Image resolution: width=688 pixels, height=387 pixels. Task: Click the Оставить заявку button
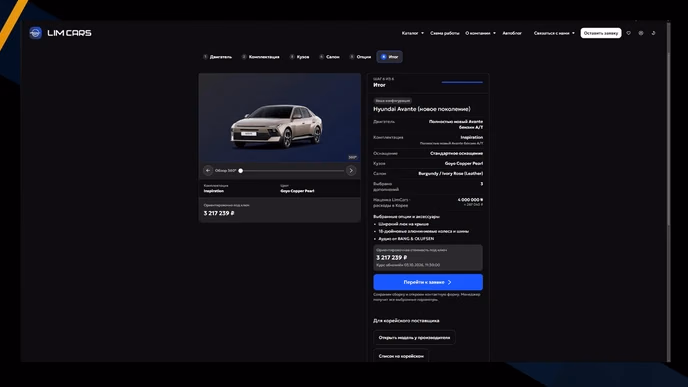coord(601,33)
